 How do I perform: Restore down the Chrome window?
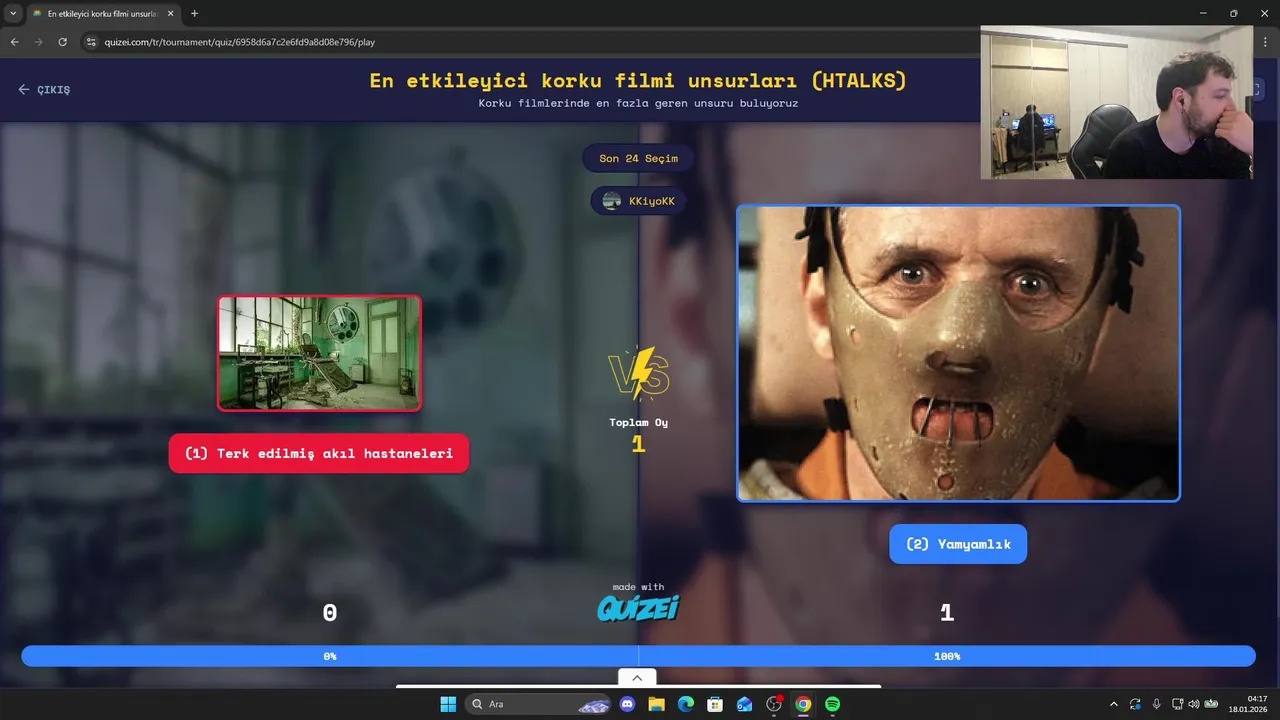[x=1233, y=14]
